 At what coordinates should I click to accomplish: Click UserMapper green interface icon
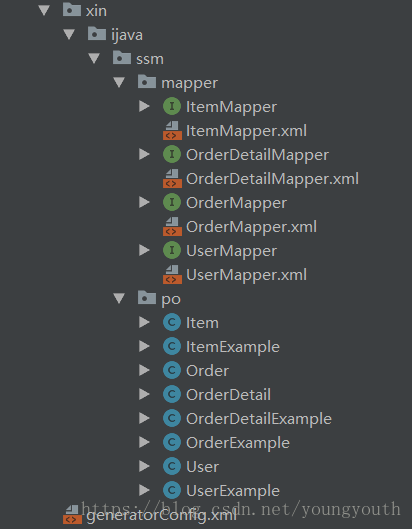click(172, 250)
